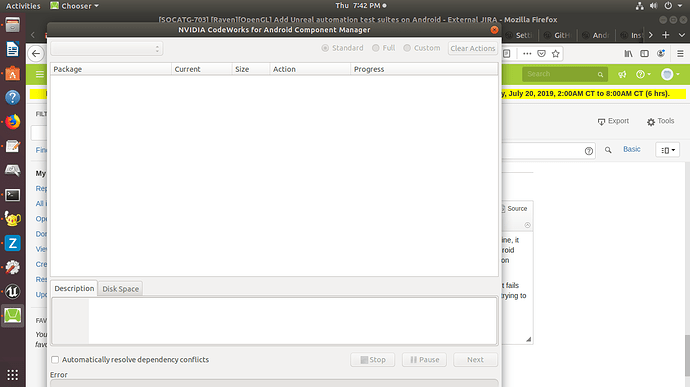Image resolution: width=690 pixels, height=387 pixels.
Task: Switch to the Description tab
Action: click(74, 288)
